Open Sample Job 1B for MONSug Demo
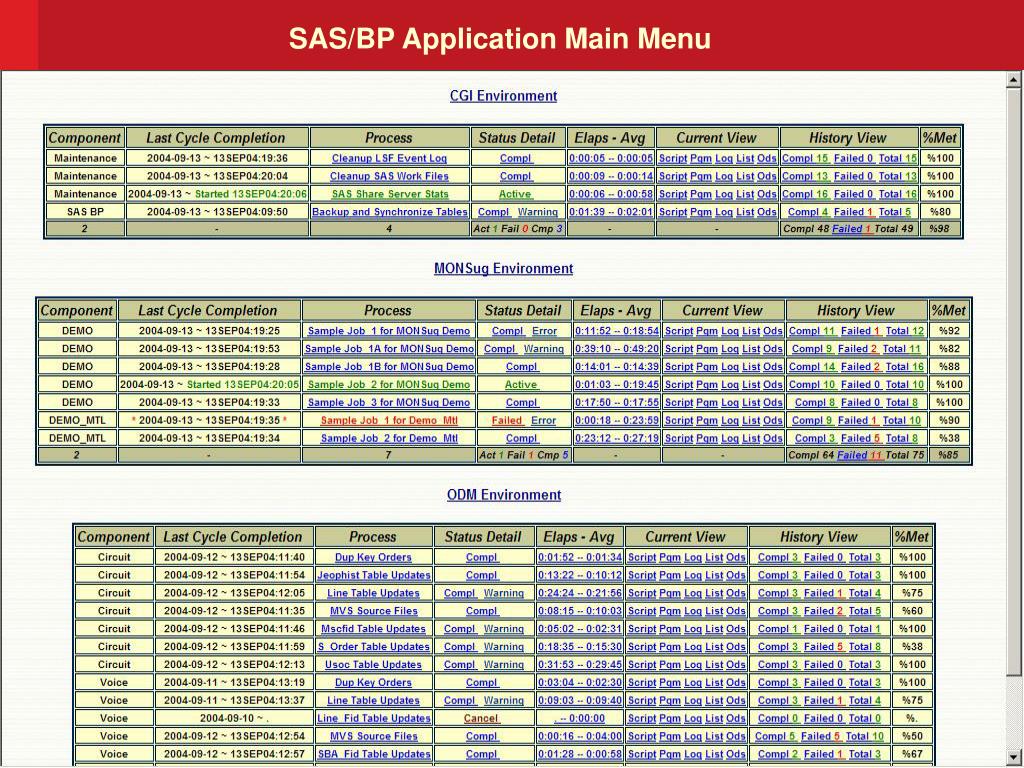 tap(389, 366)
